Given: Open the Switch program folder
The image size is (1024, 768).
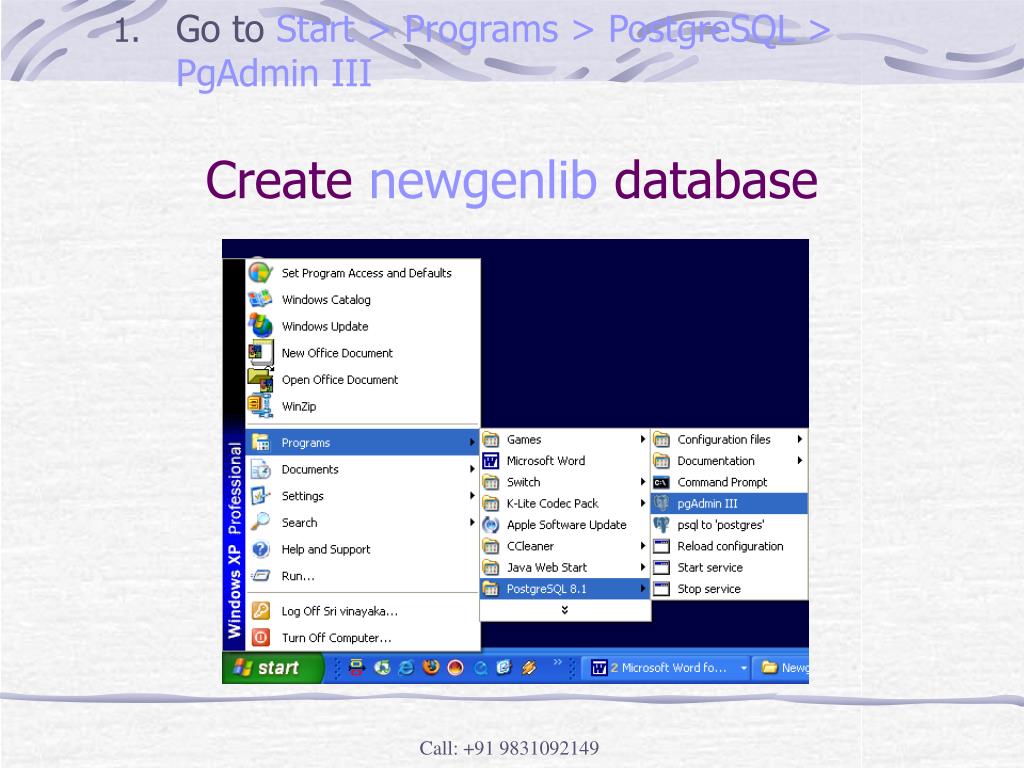Looking at the screenshot, I should coord(565,482).
